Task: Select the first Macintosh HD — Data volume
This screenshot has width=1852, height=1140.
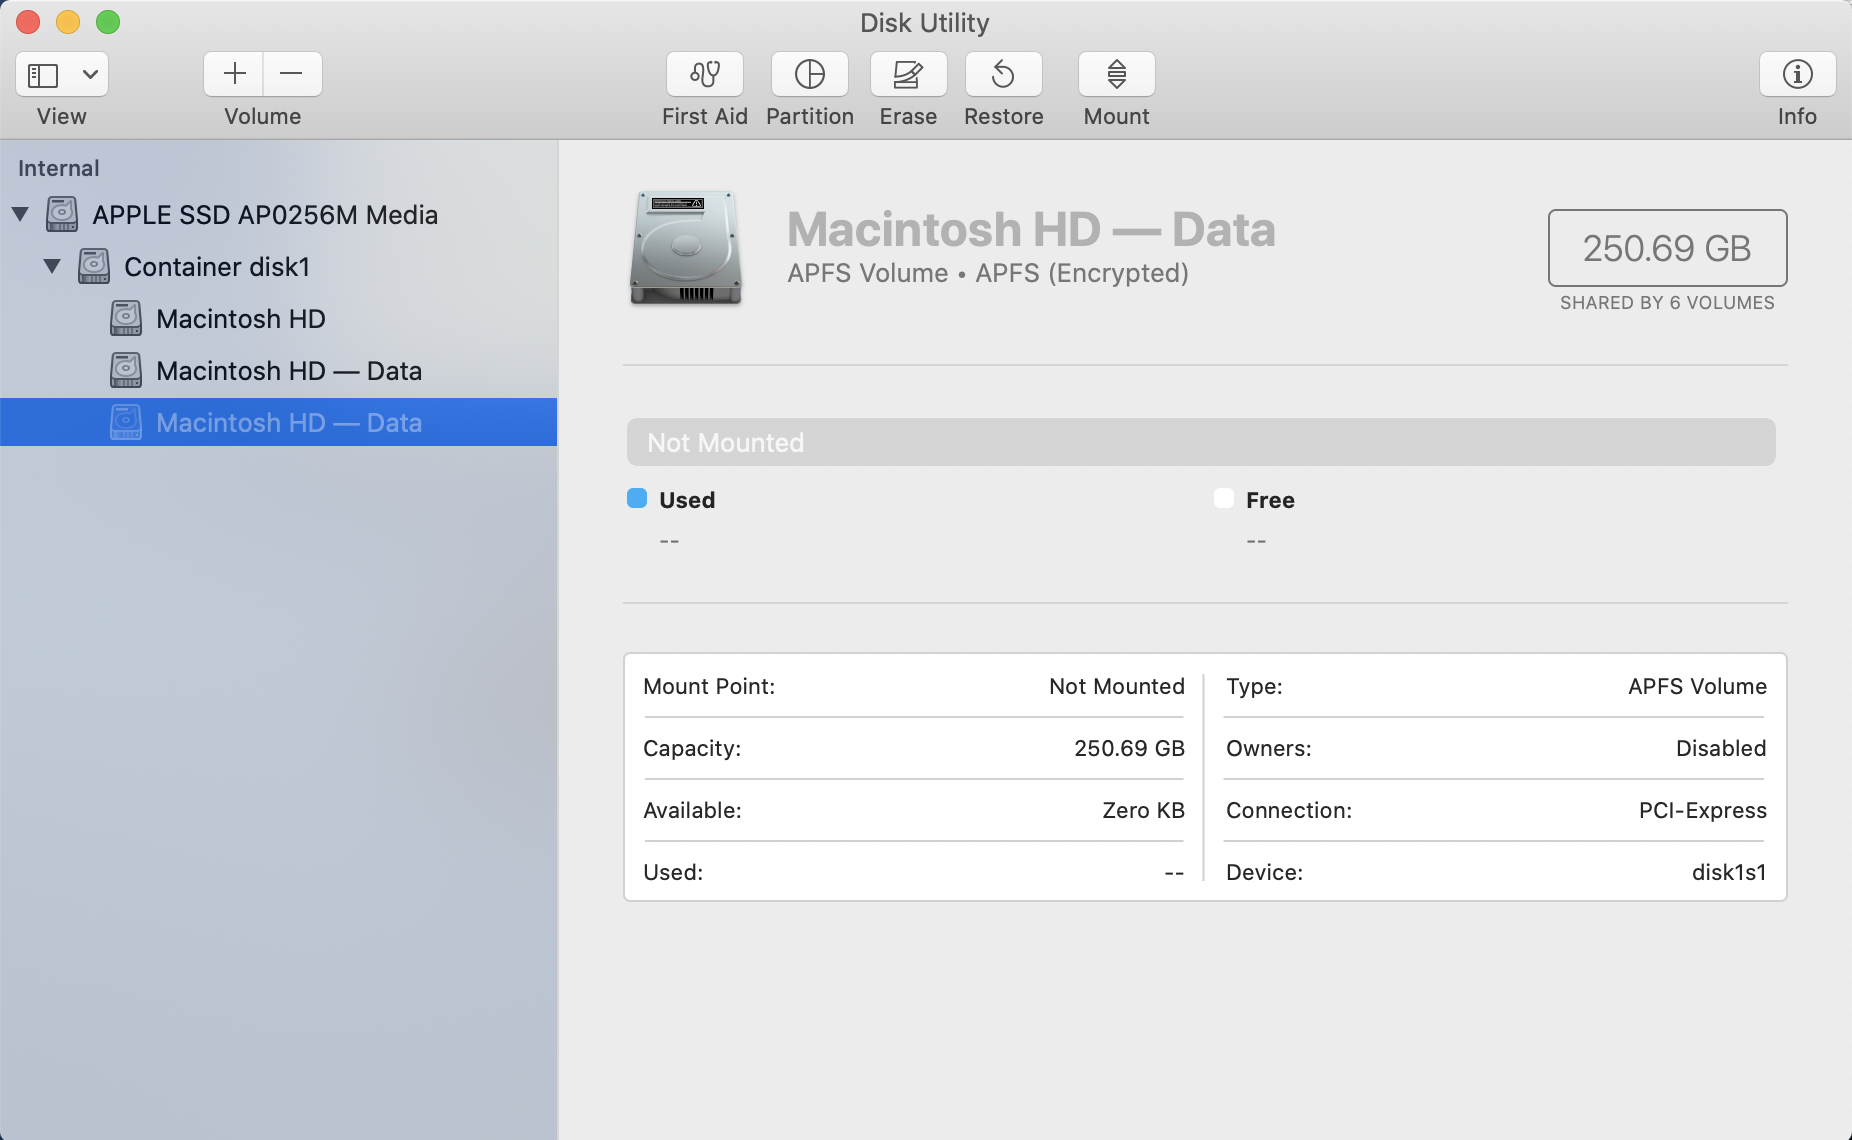Action: tap(288, 370)
